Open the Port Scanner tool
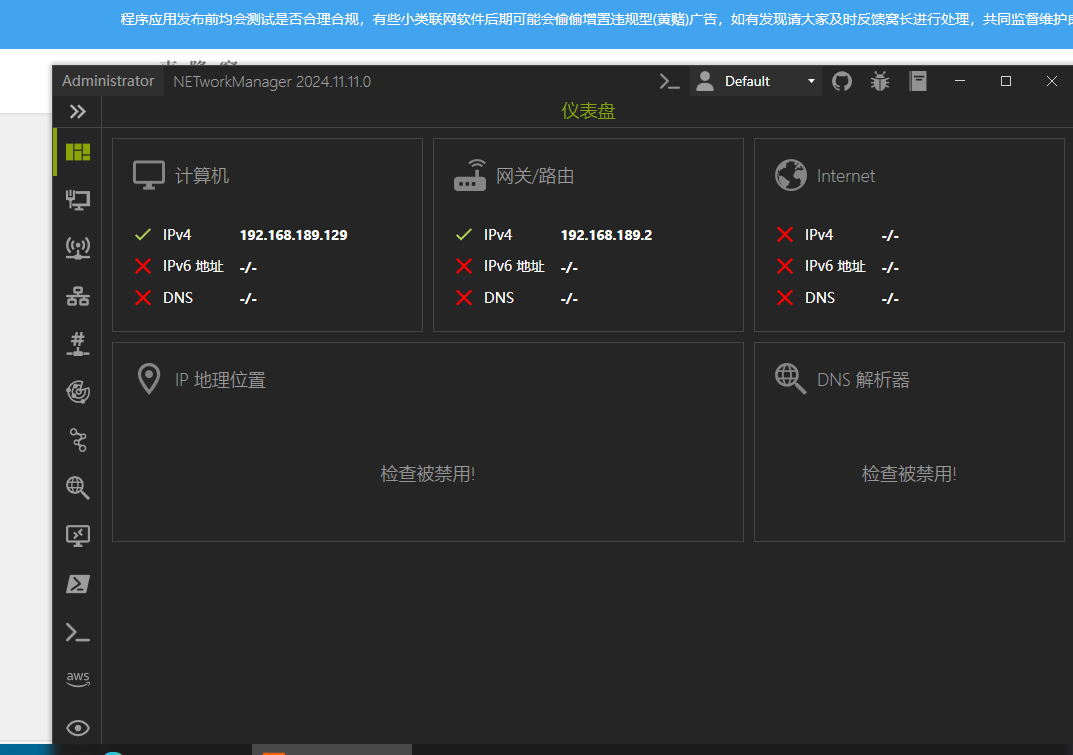This screenshot has width=1073, height=755. click(x=77, y=344)
